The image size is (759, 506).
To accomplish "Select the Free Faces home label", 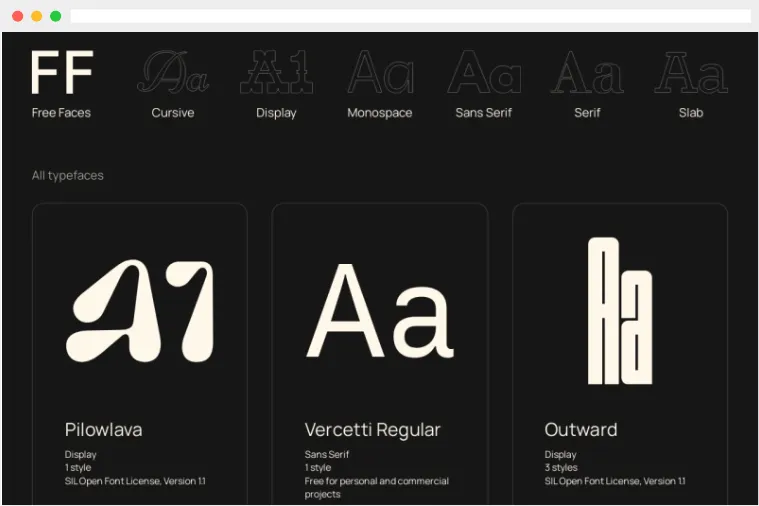I will 61,113.
